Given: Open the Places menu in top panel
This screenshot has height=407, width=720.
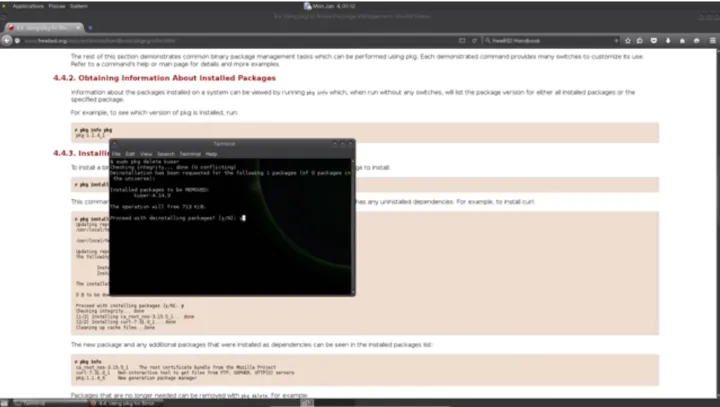Looking at the screenshot, I should pyautogui.click(x=57, y=5).
